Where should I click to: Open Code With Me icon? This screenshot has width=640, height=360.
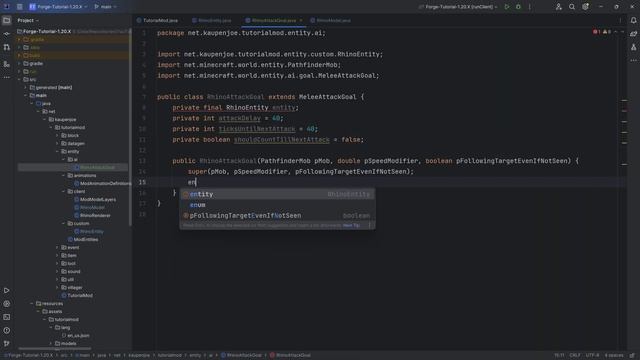(x=559, y=7)
